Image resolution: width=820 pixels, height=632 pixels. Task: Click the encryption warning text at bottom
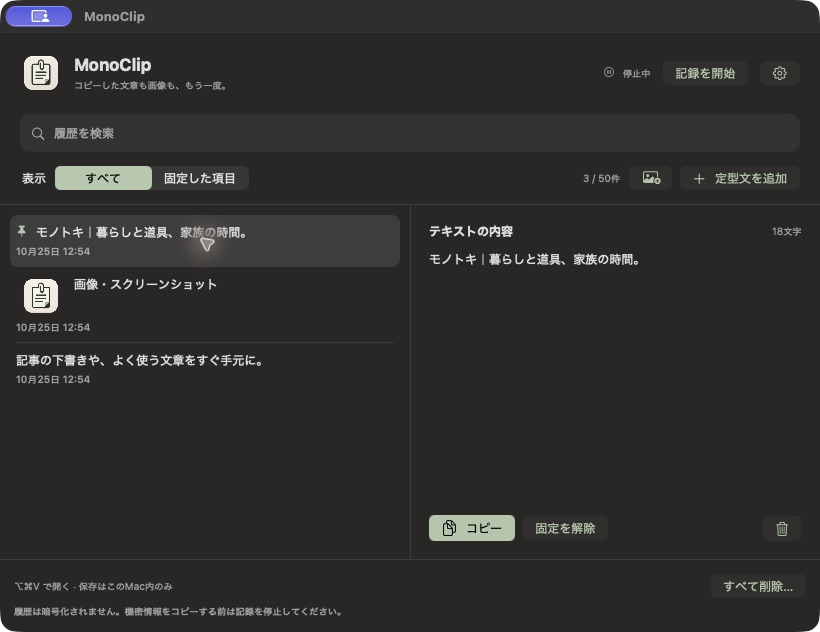point(178,611)
